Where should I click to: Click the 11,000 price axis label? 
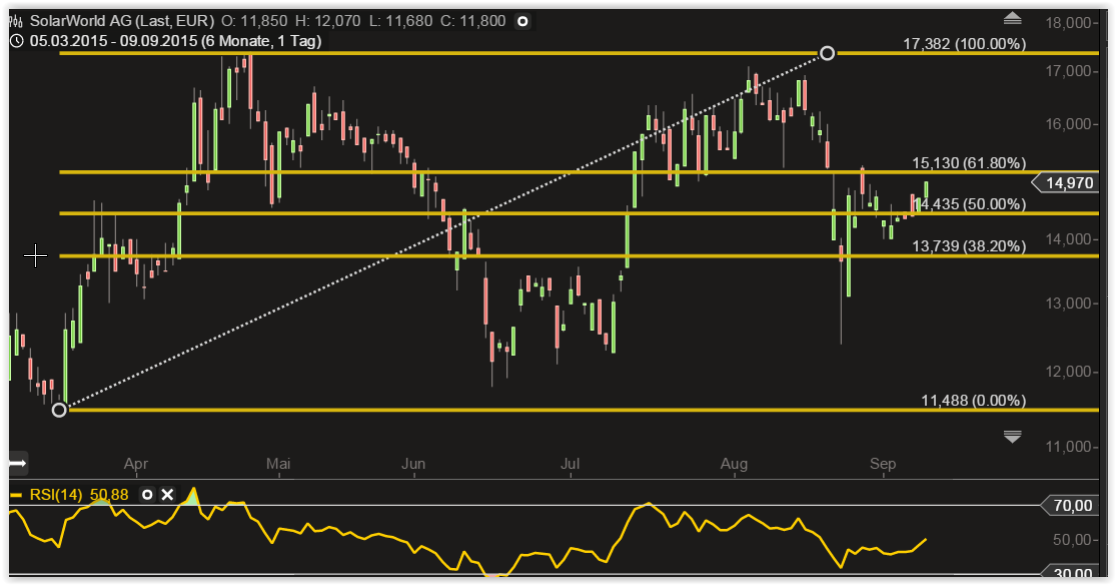[1068, 446]
